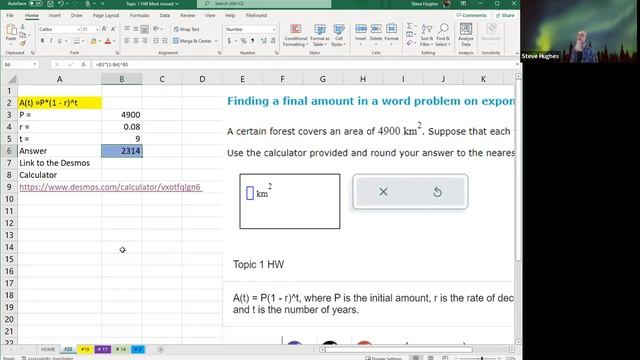The height and width of the screenshot is (360, 640).
Task: Click the Accounting dollar format icon
Action: tap(229, 41)
